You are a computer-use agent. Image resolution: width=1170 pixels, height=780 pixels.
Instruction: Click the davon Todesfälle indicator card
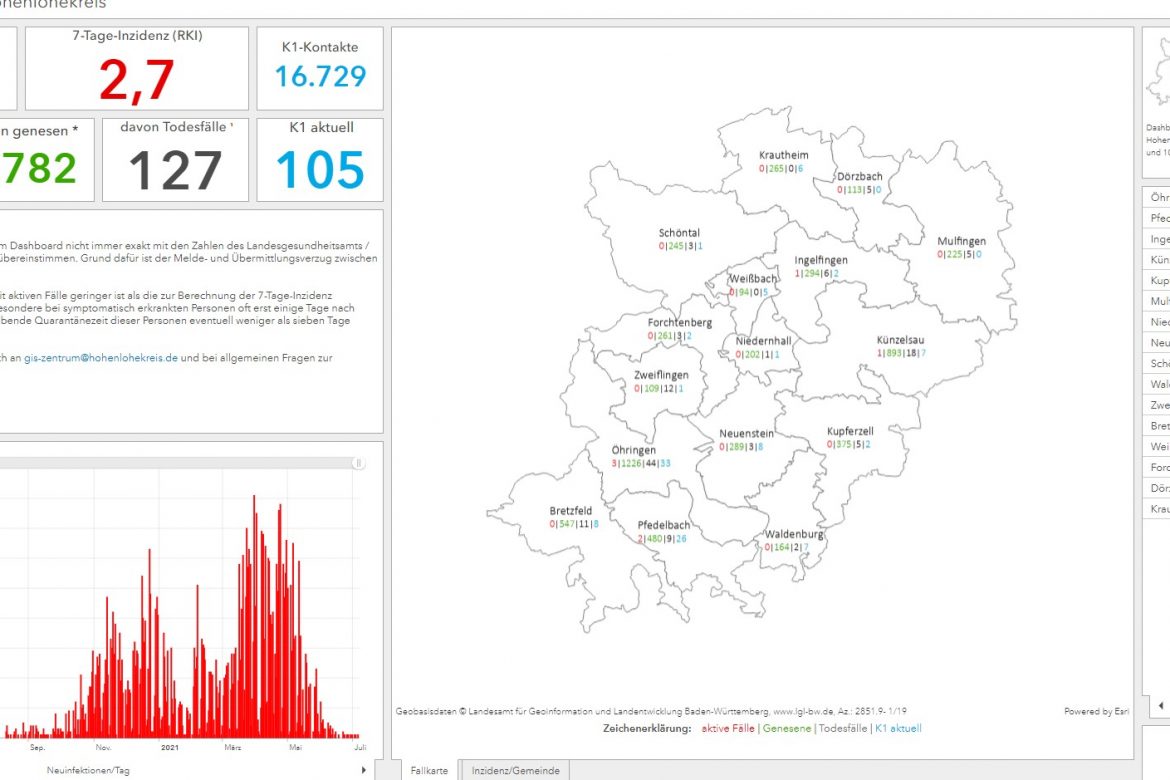coord(175,160)
